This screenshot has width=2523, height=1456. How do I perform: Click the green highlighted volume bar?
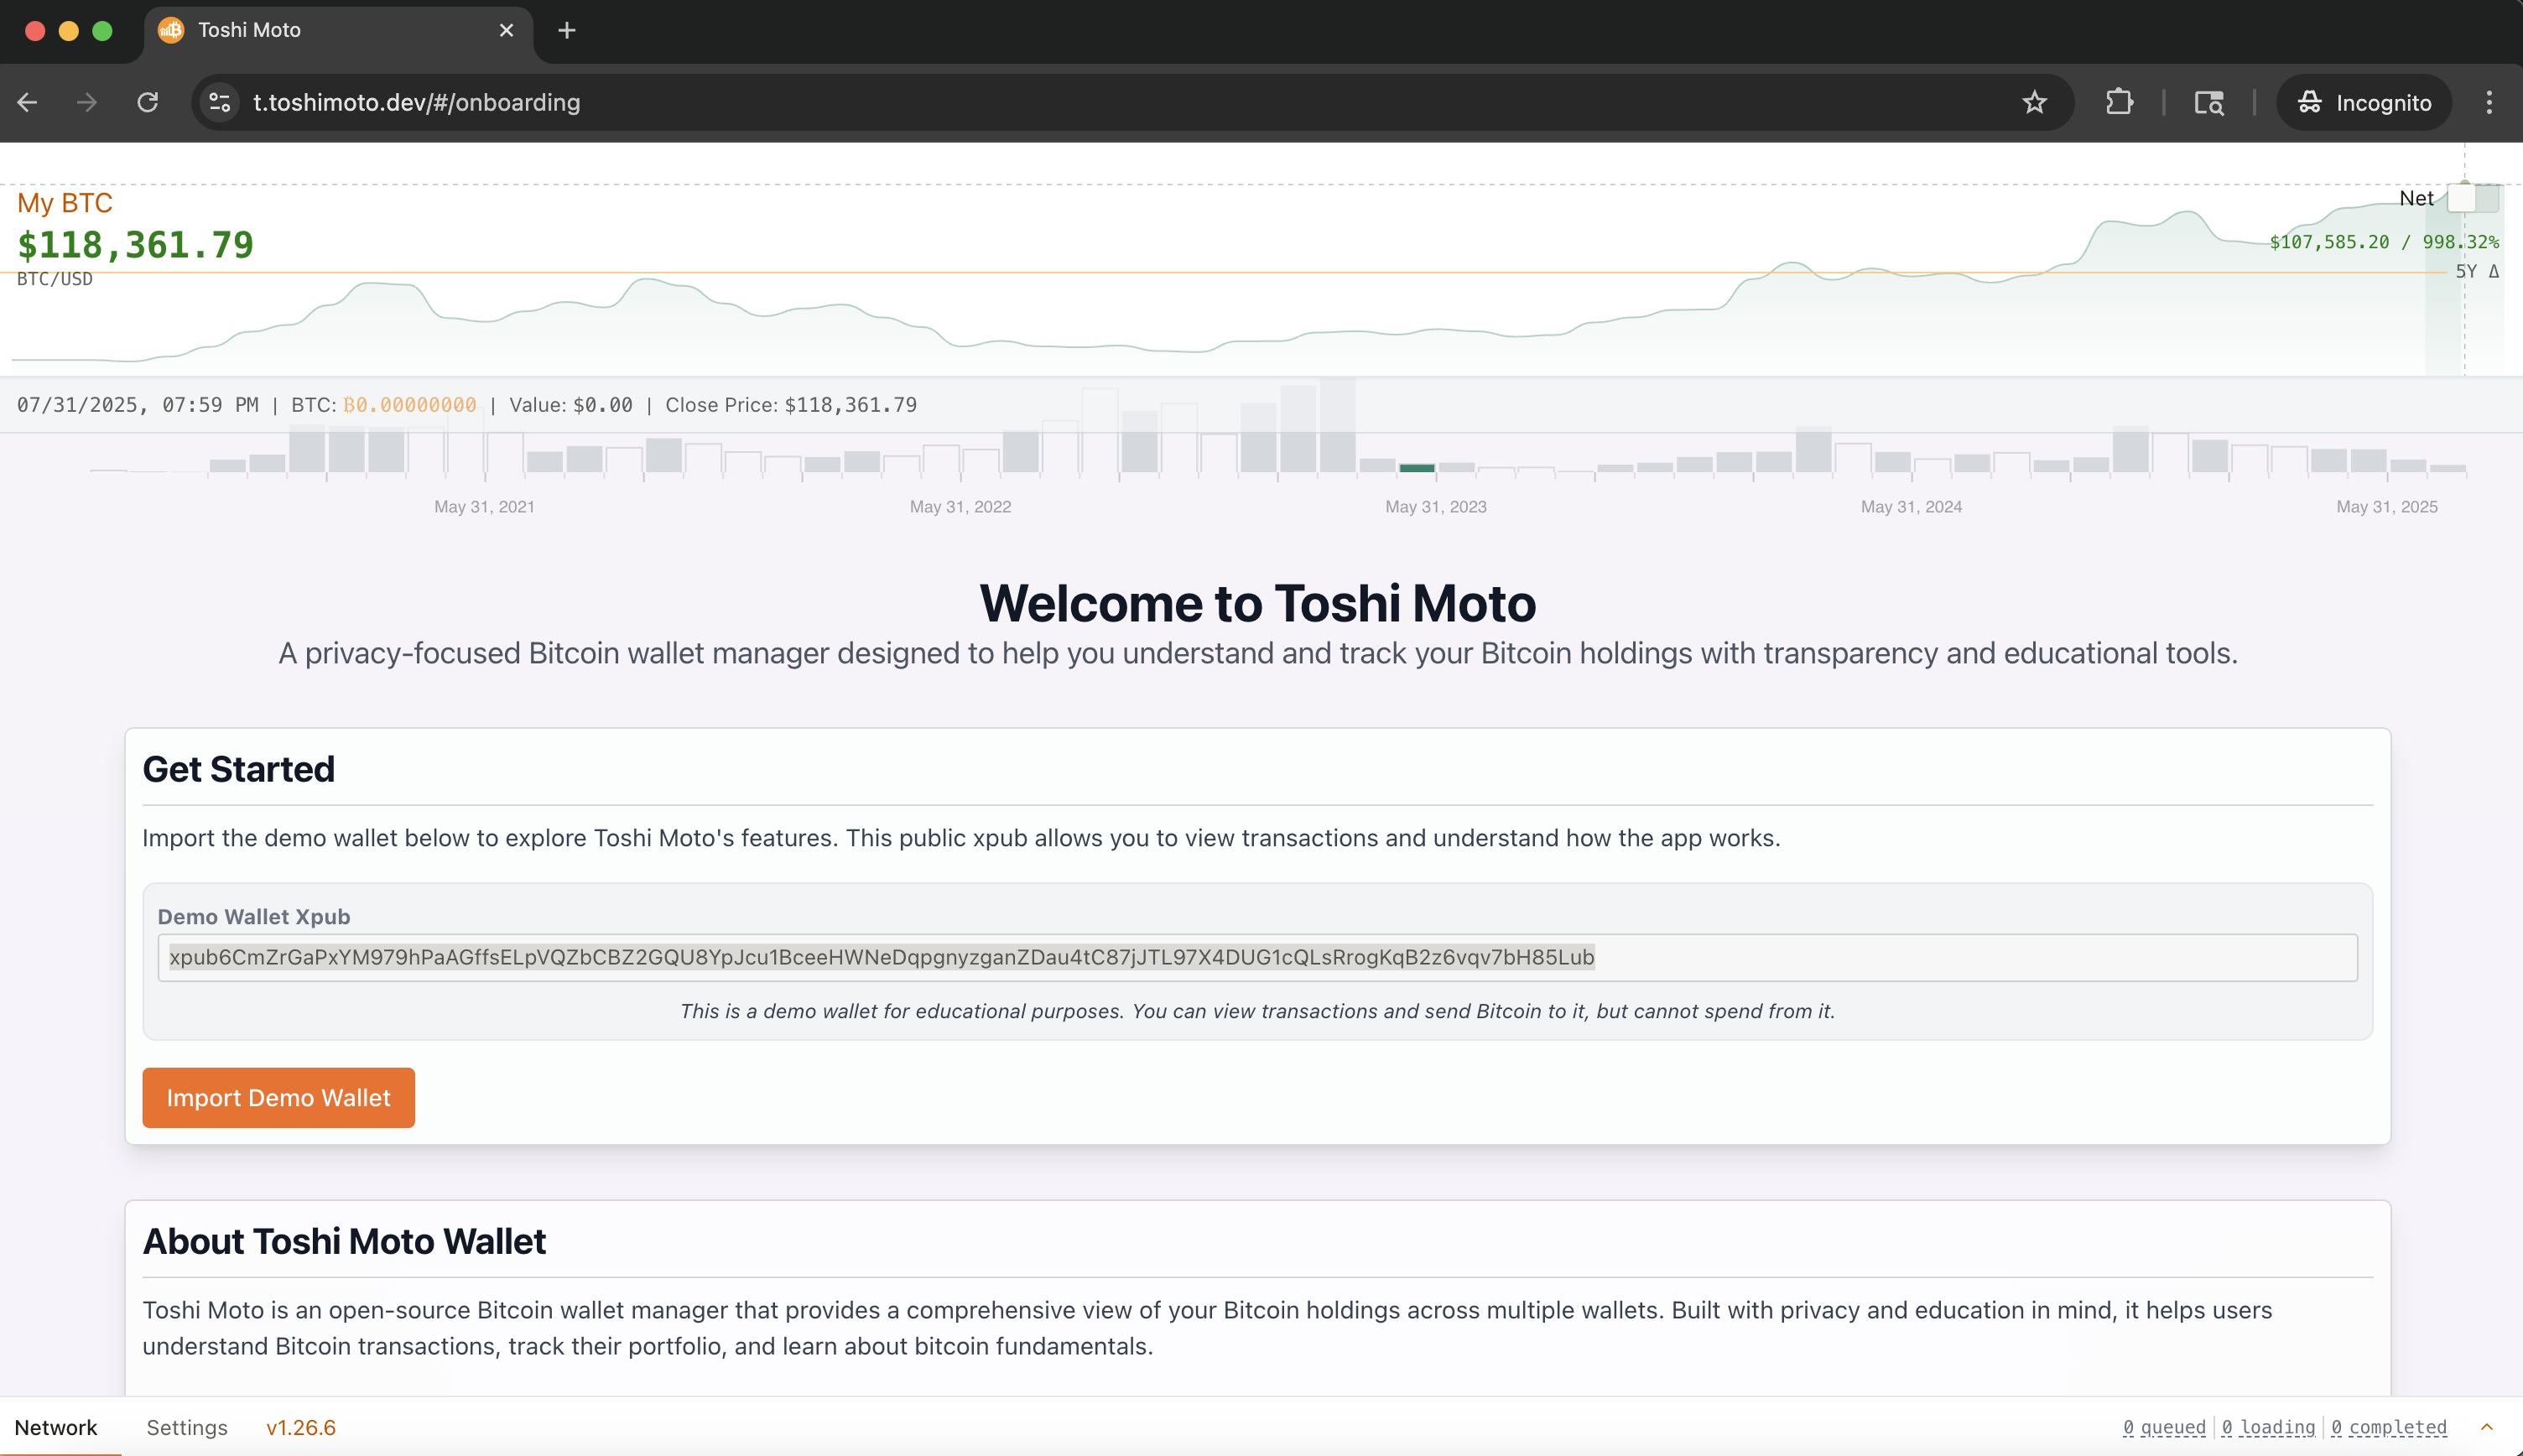pos(1416,467)
